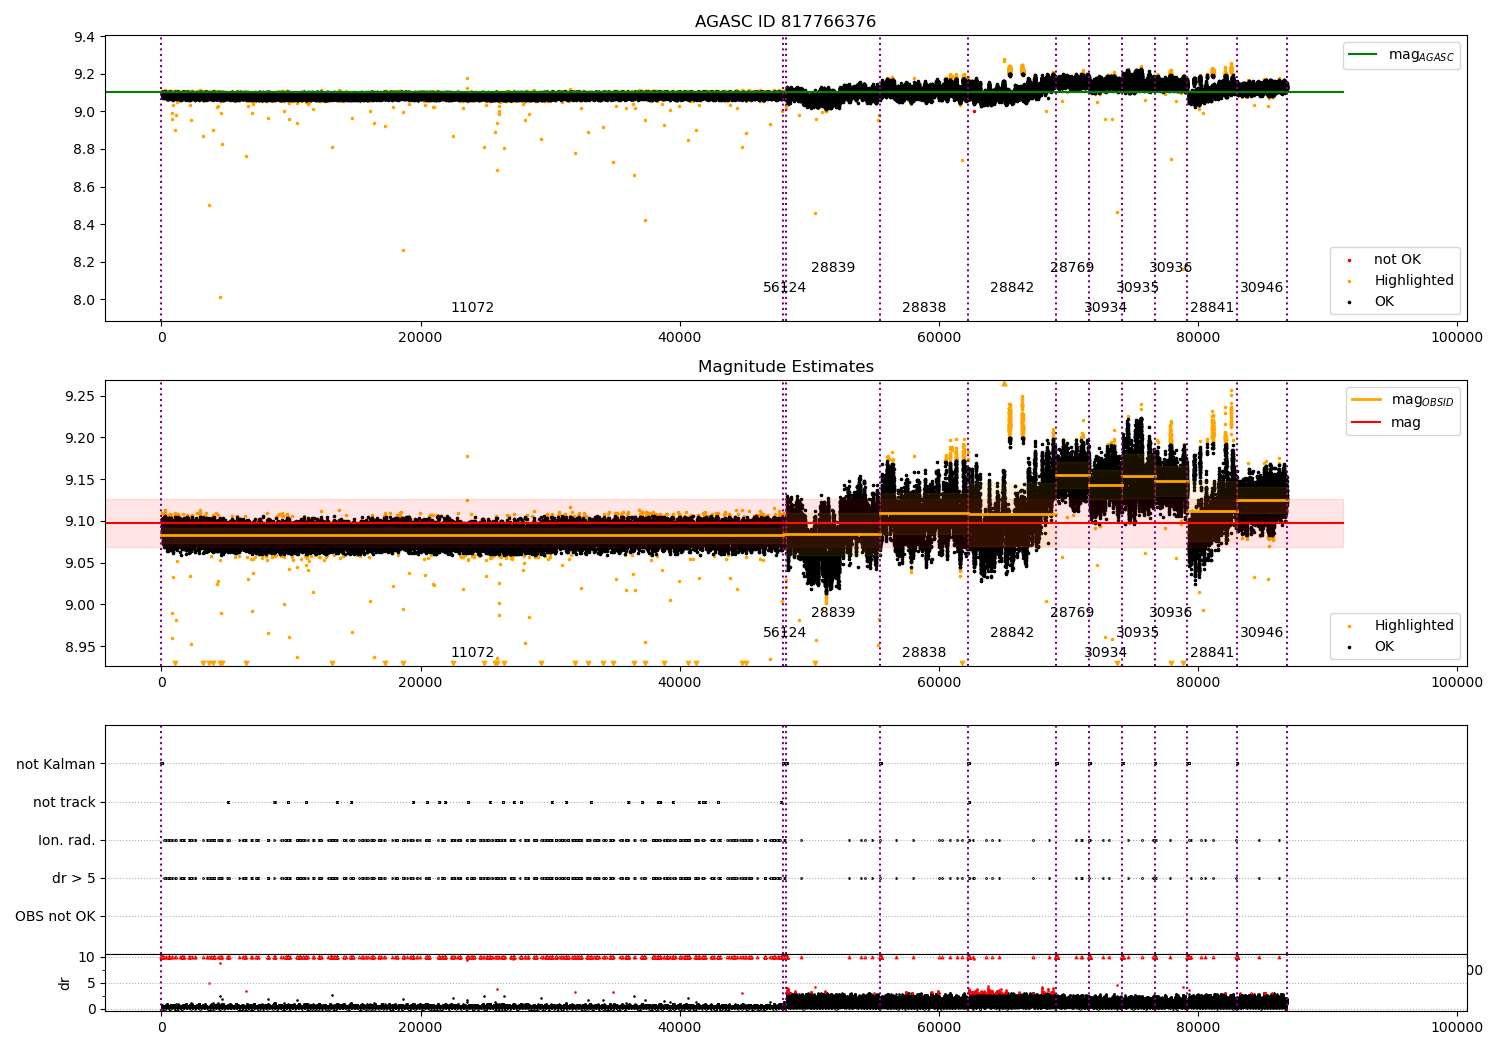Click obsid label 30936 in top plot

pos(1170,268)
